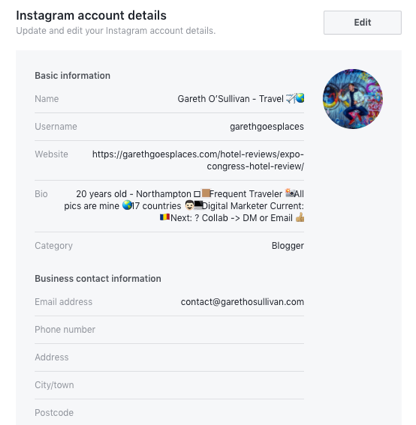Click the Name value Gareth O'Sullivan
416x425 pixels.
[x=213, y=99]
